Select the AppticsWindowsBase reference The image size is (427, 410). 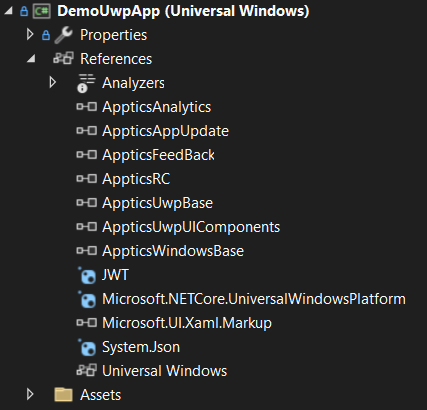point(173,251)
